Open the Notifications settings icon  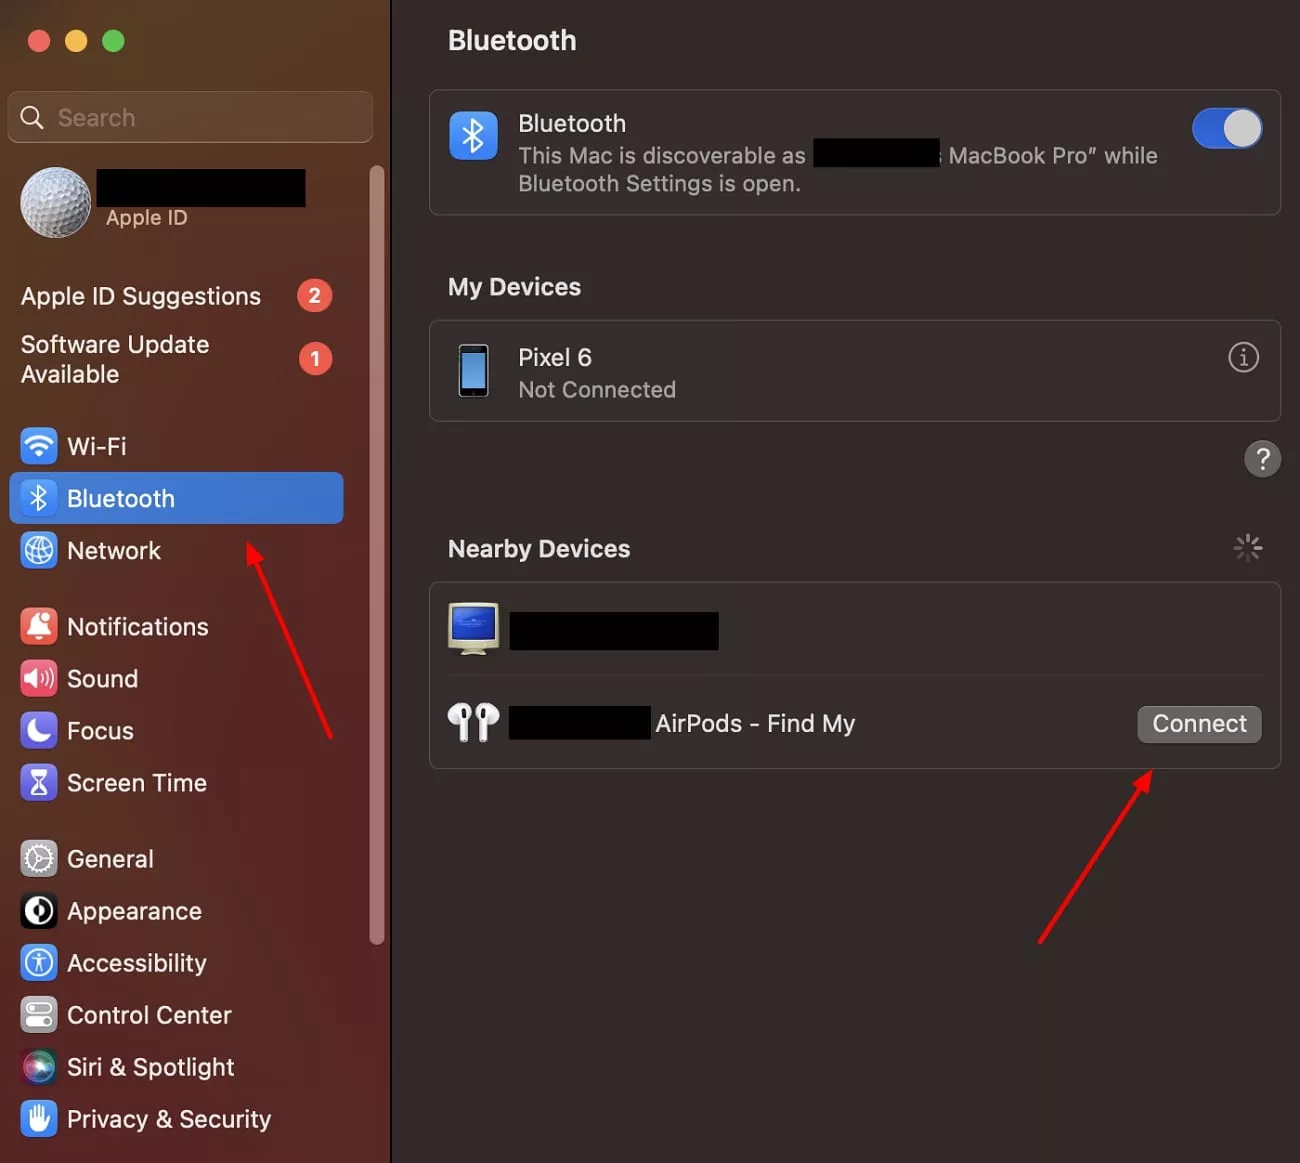[x=38, y=626]
